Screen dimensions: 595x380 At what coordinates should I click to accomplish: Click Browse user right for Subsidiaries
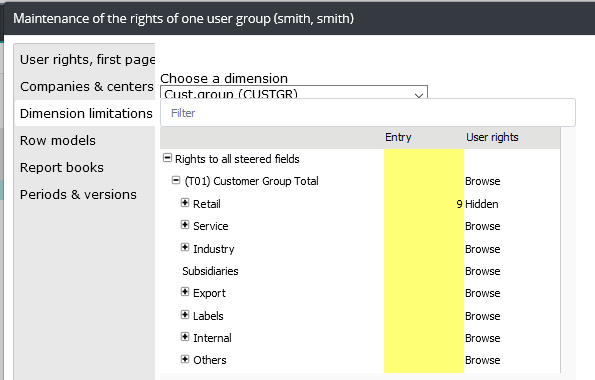tap(483, 271)
